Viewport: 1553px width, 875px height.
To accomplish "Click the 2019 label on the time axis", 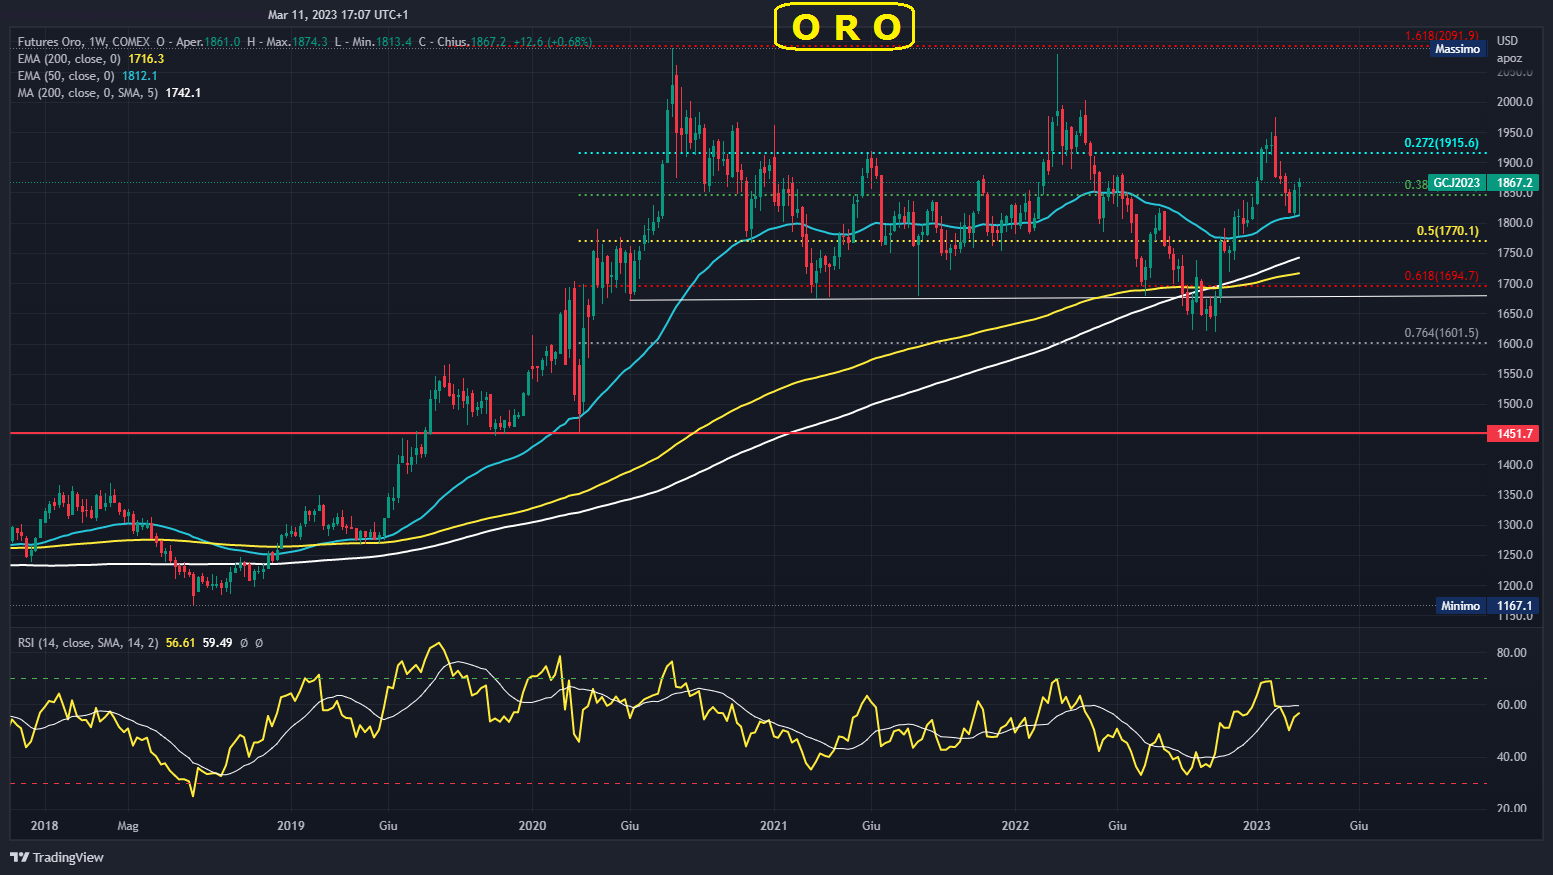I will pos(290,826).
